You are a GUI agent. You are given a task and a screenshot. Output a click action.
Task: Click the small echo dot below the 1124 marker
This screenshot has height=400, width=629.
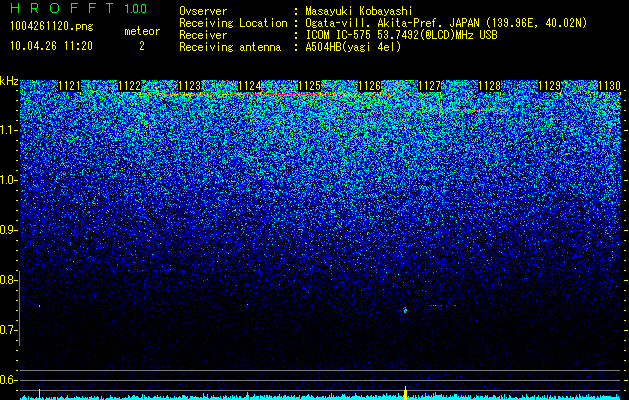click(x=247, y=305)
